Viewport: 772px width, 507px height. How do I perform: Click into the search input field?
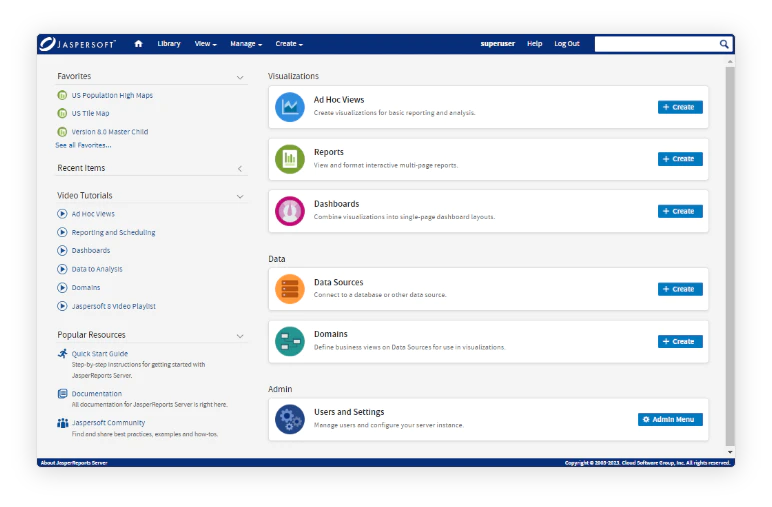656,44
